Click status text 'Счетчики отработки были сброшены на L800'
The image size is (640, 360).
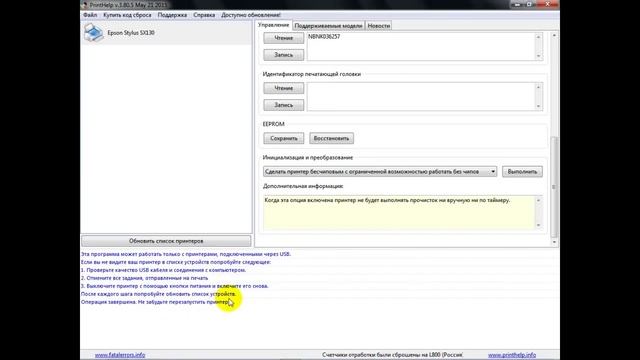pos(393,355)
